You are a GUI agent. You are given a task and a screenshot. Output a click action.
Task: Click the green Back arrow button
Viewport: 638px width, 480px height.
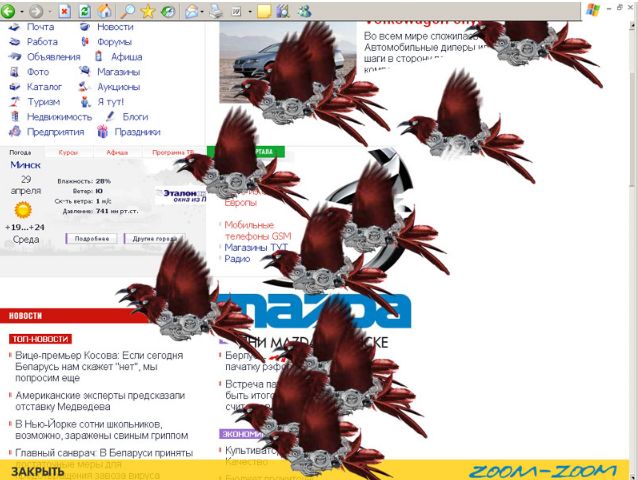click(8, 11)
